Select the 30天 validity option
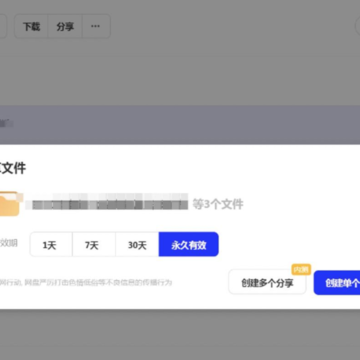The image size is (360, 360). 137,245
